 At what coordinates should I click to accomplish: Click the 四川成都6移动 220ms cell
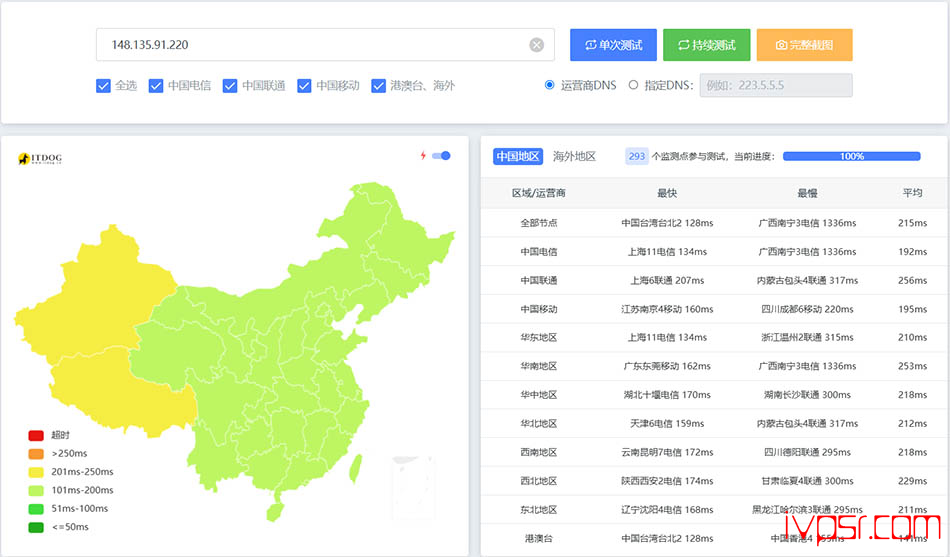tap(807, 309)
